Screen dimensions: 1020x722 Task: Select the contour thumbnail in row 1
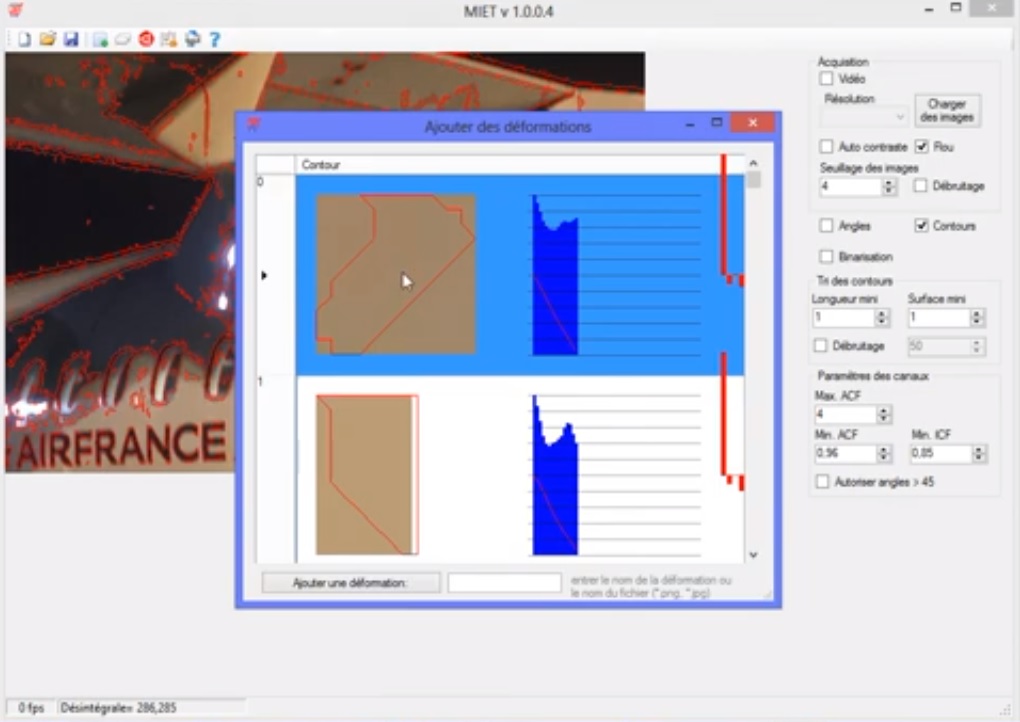point(366,474)
